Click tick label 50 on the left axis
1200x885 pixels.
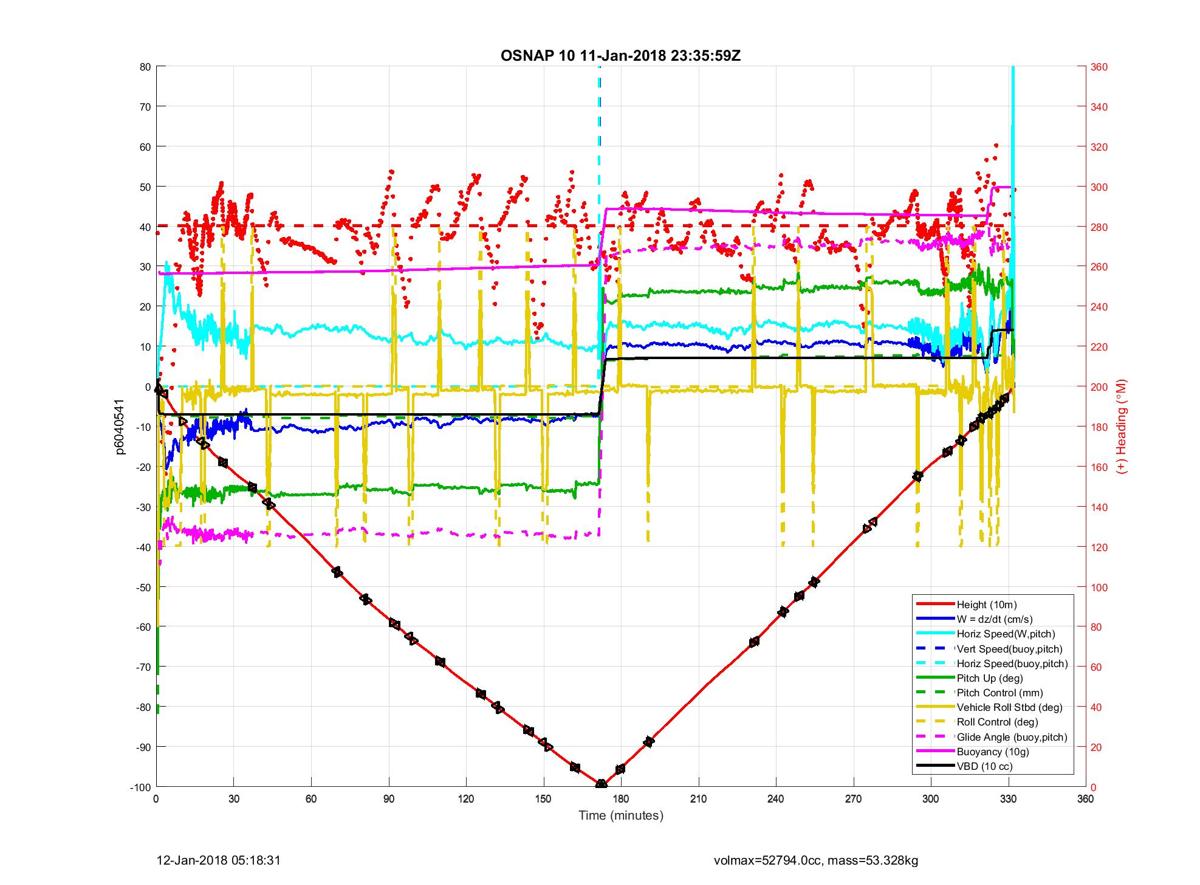click(144, 187)
